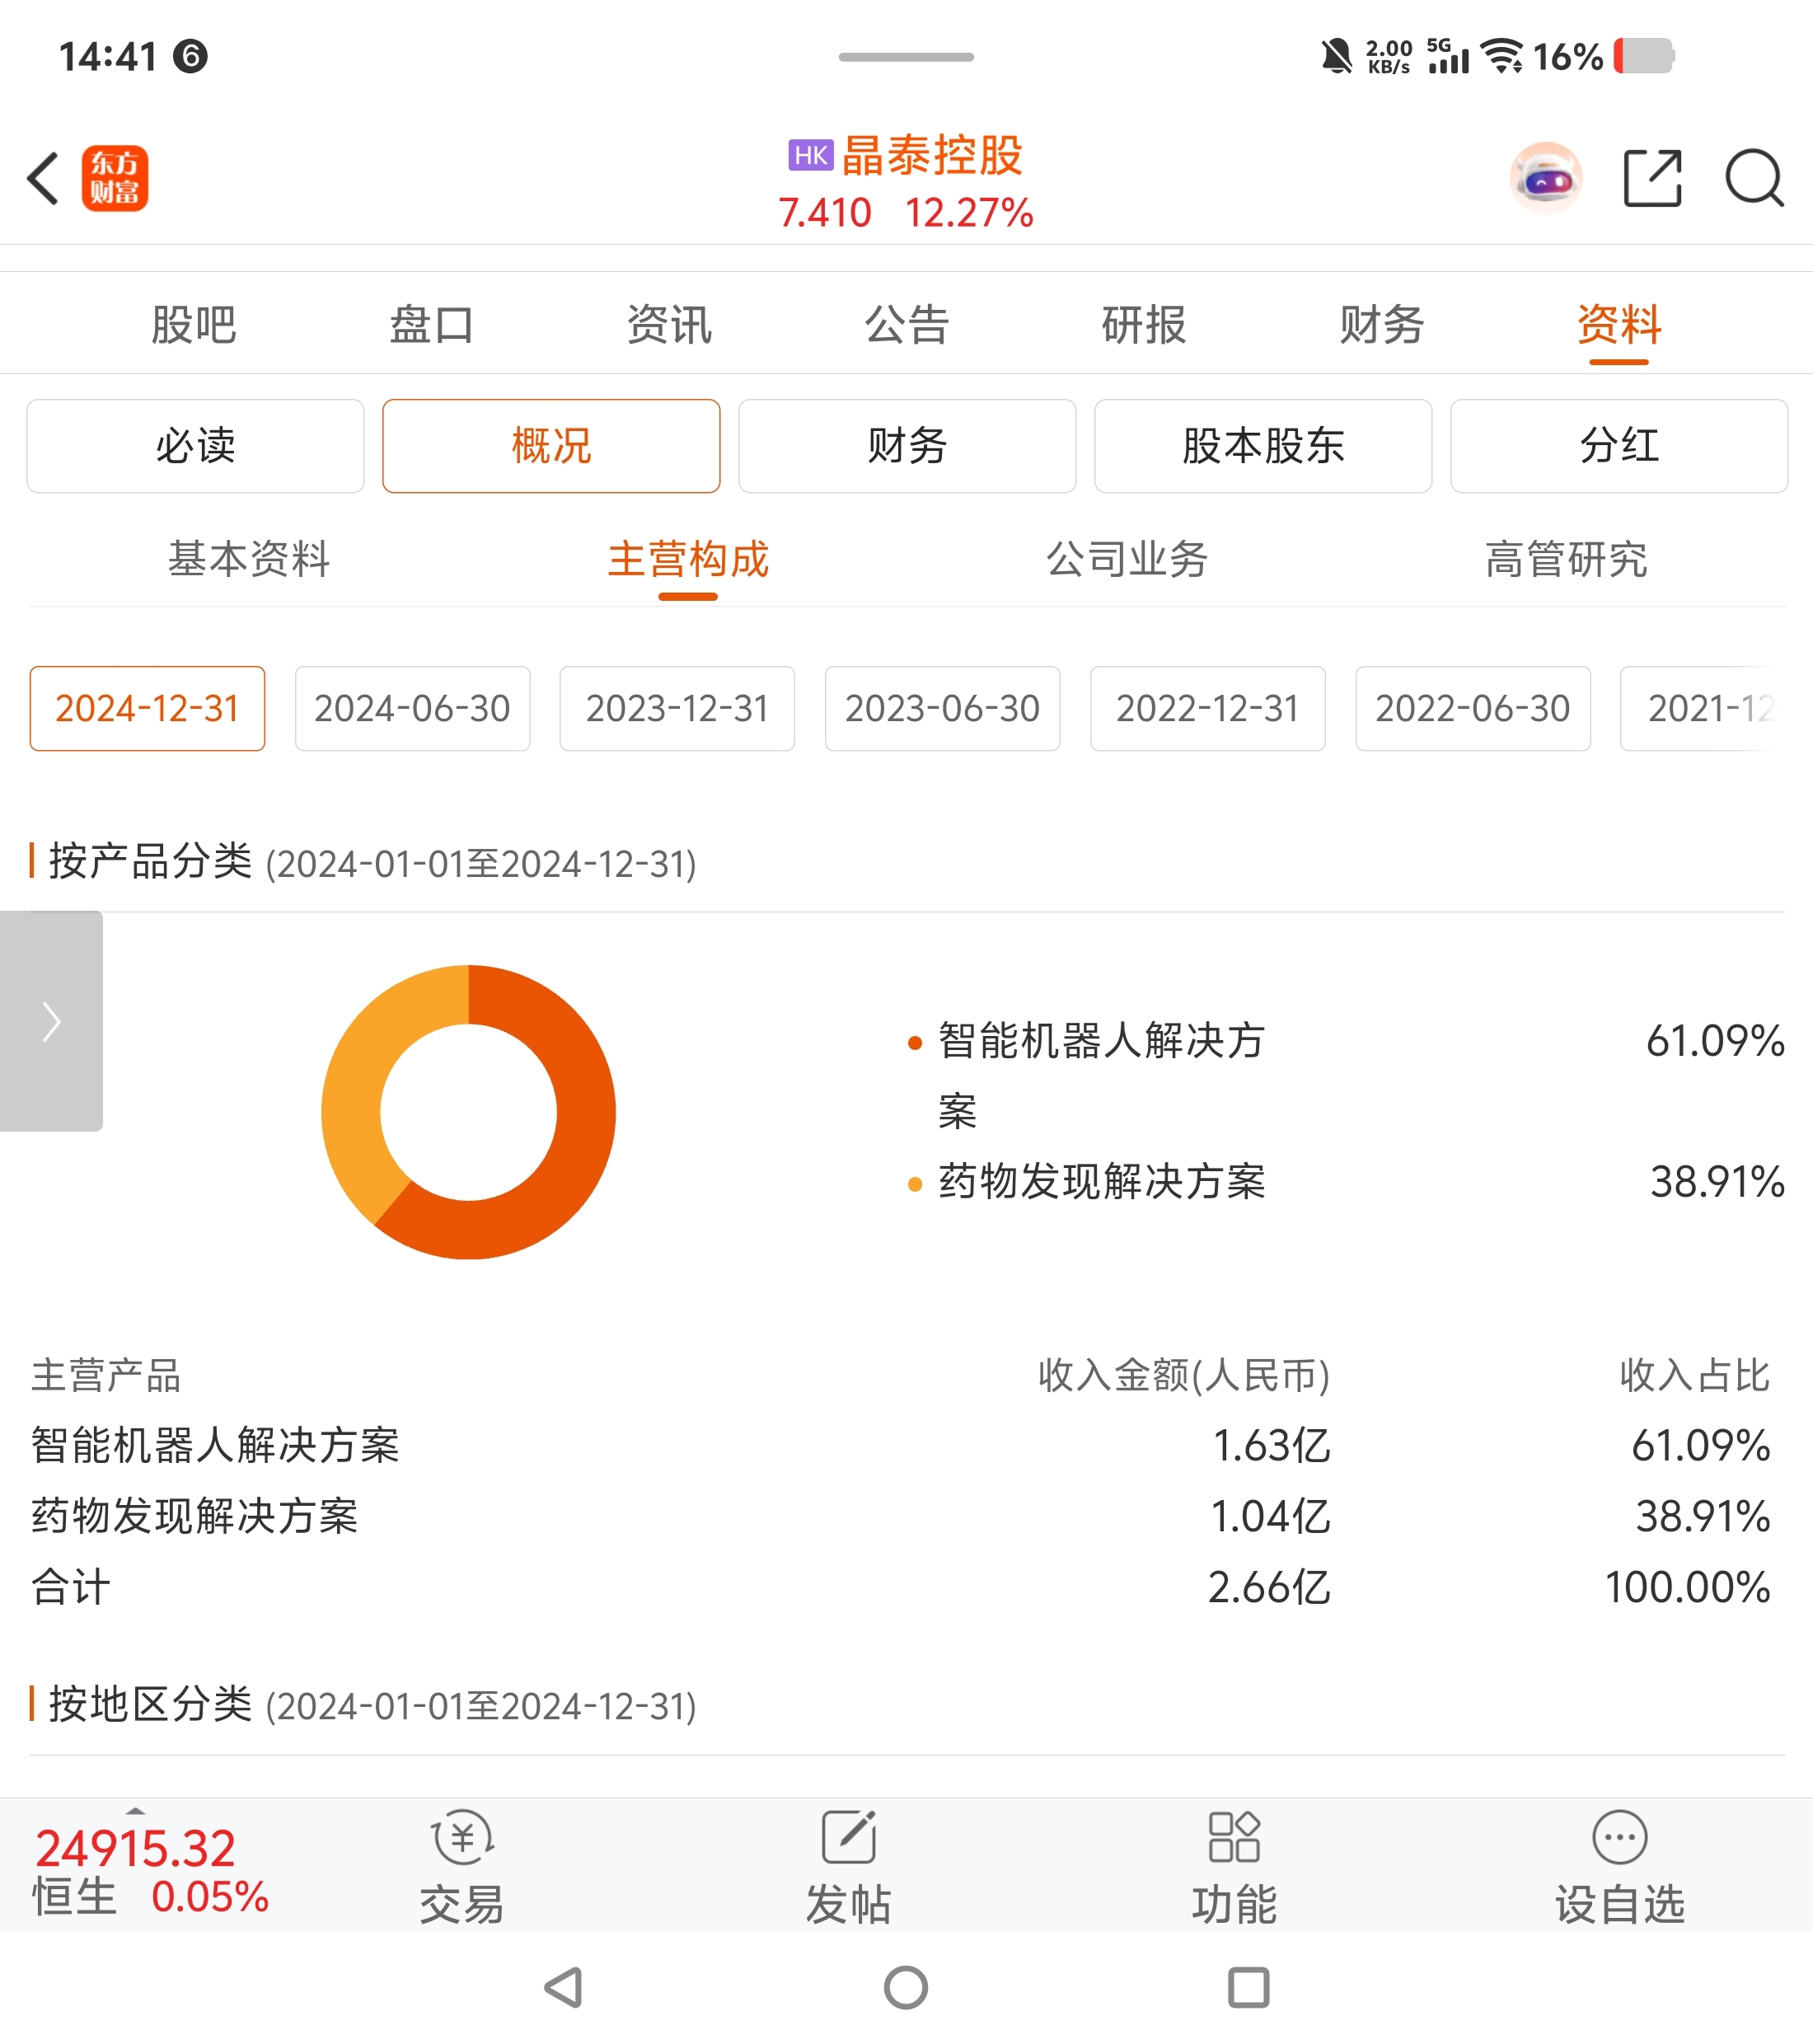Open the 东方财富 logo icon

(115, 179)
